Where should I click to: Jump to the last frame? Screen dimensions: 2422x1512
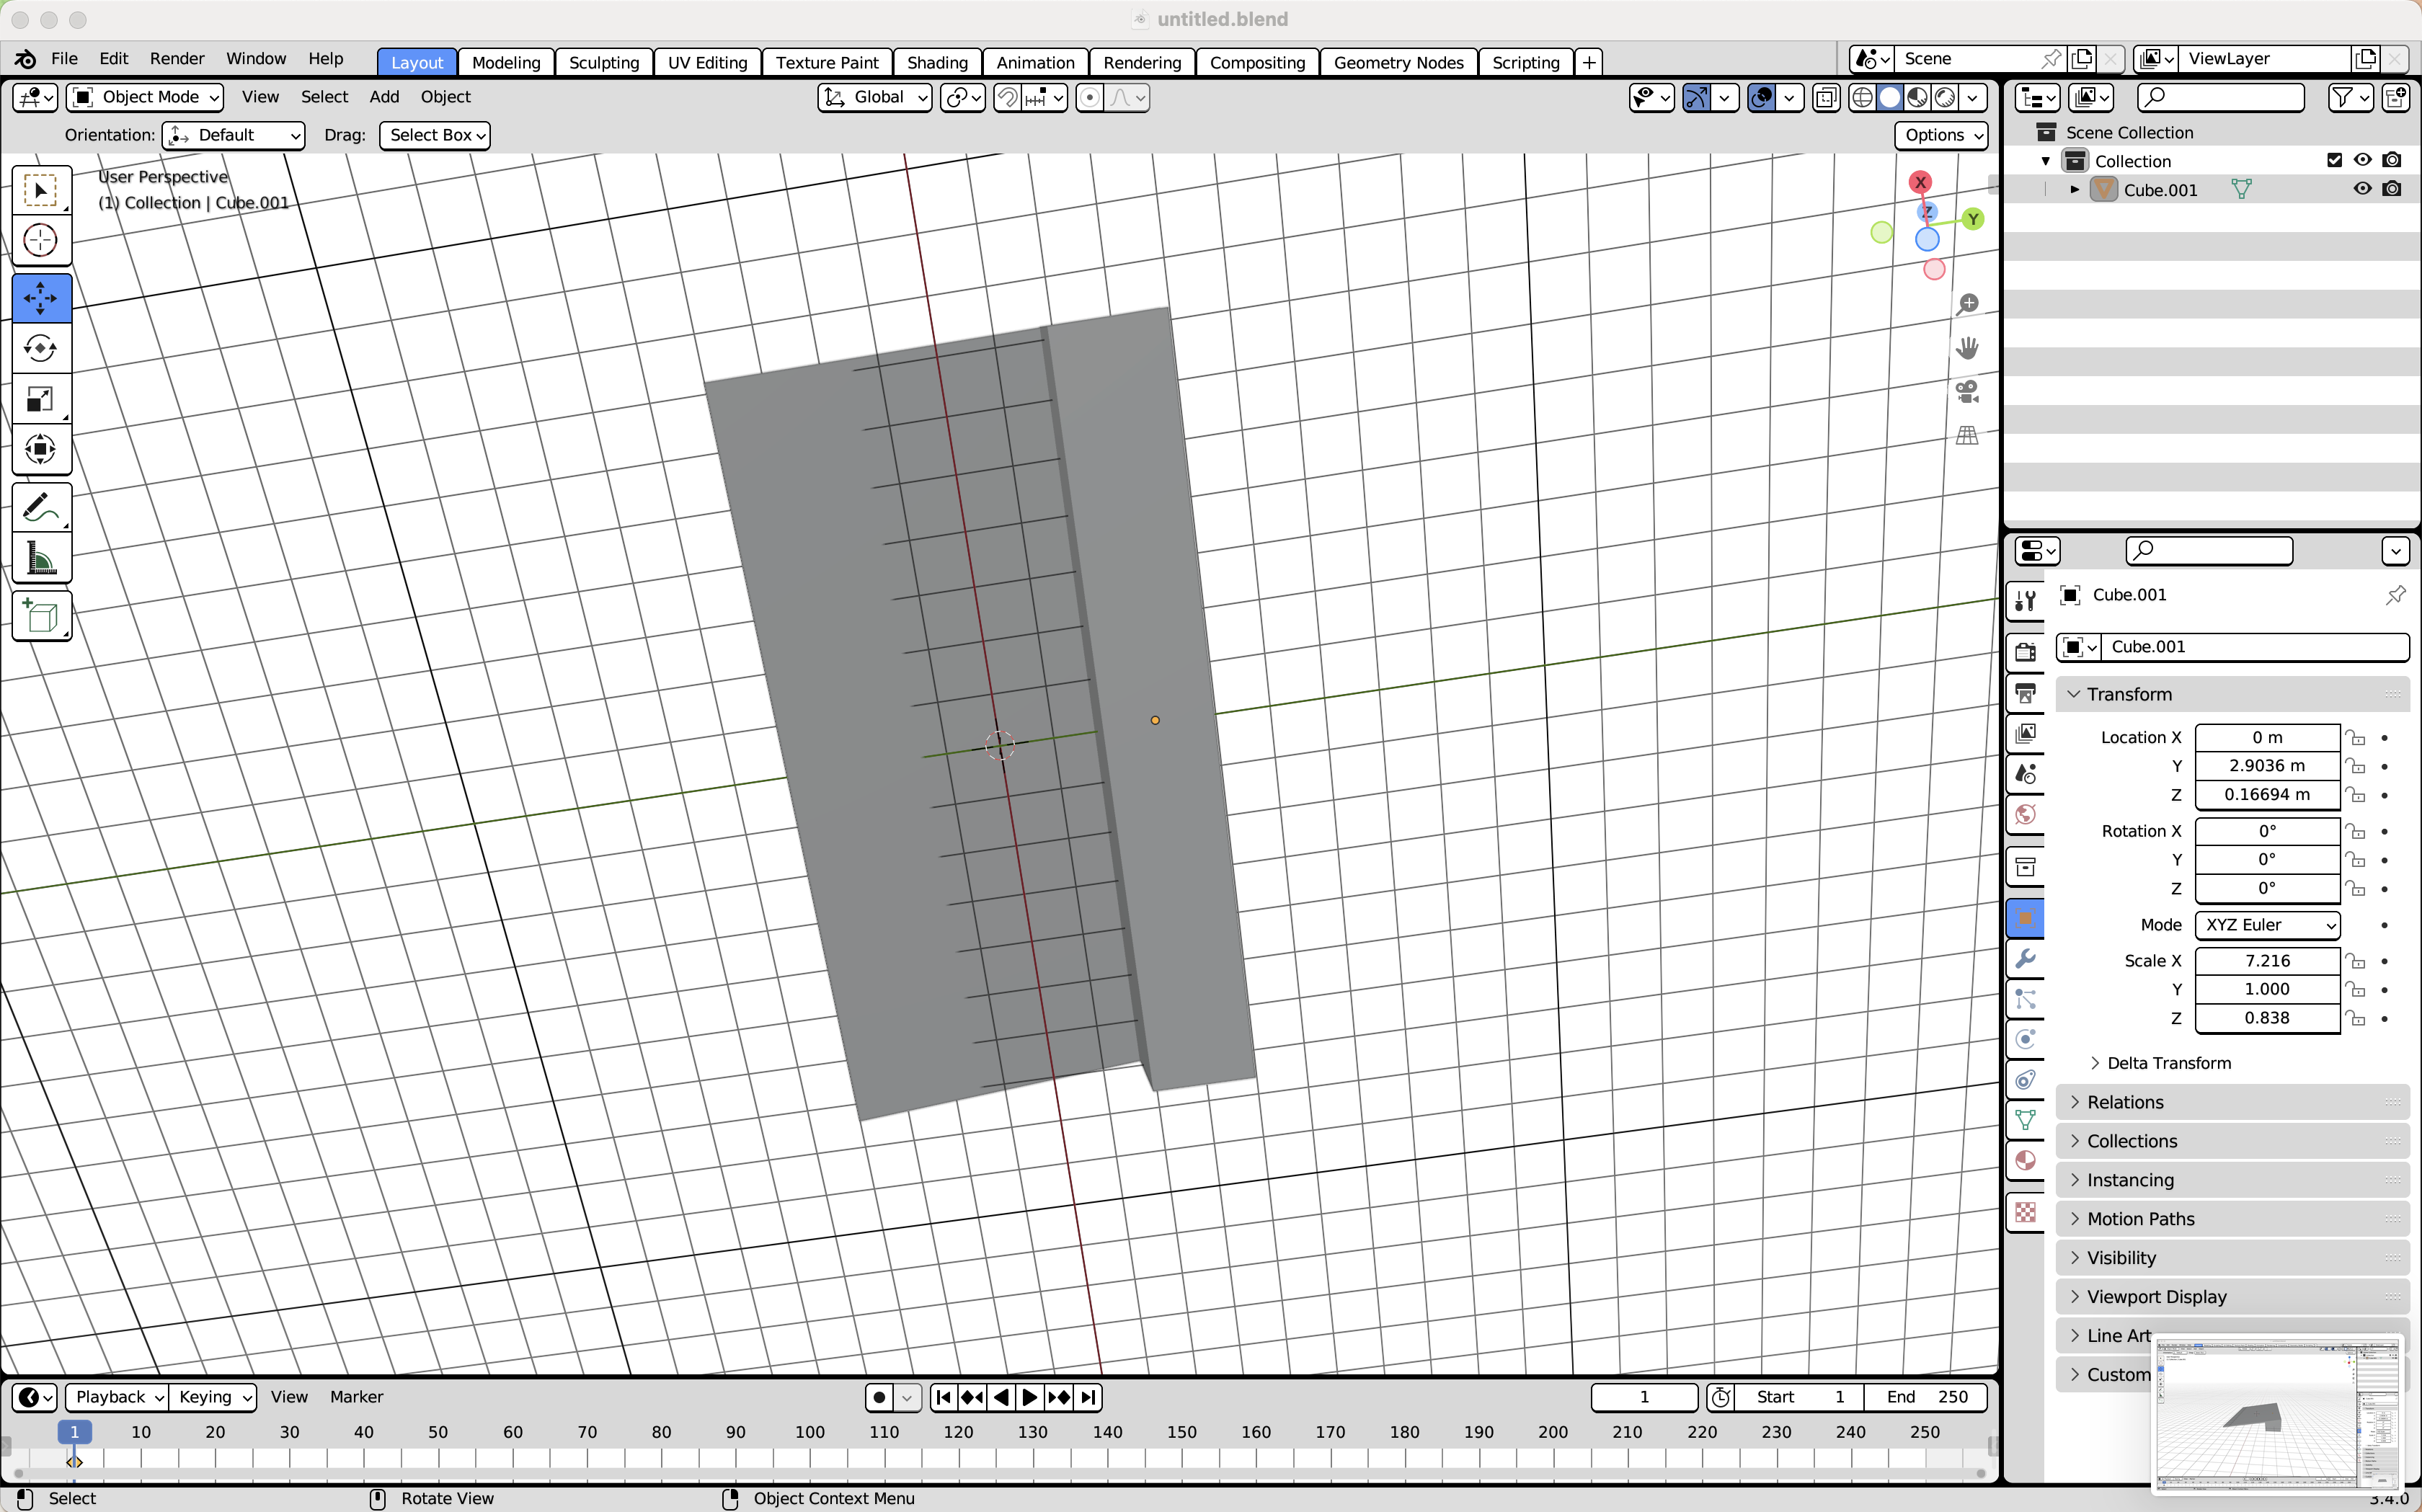point(1089,1397)
